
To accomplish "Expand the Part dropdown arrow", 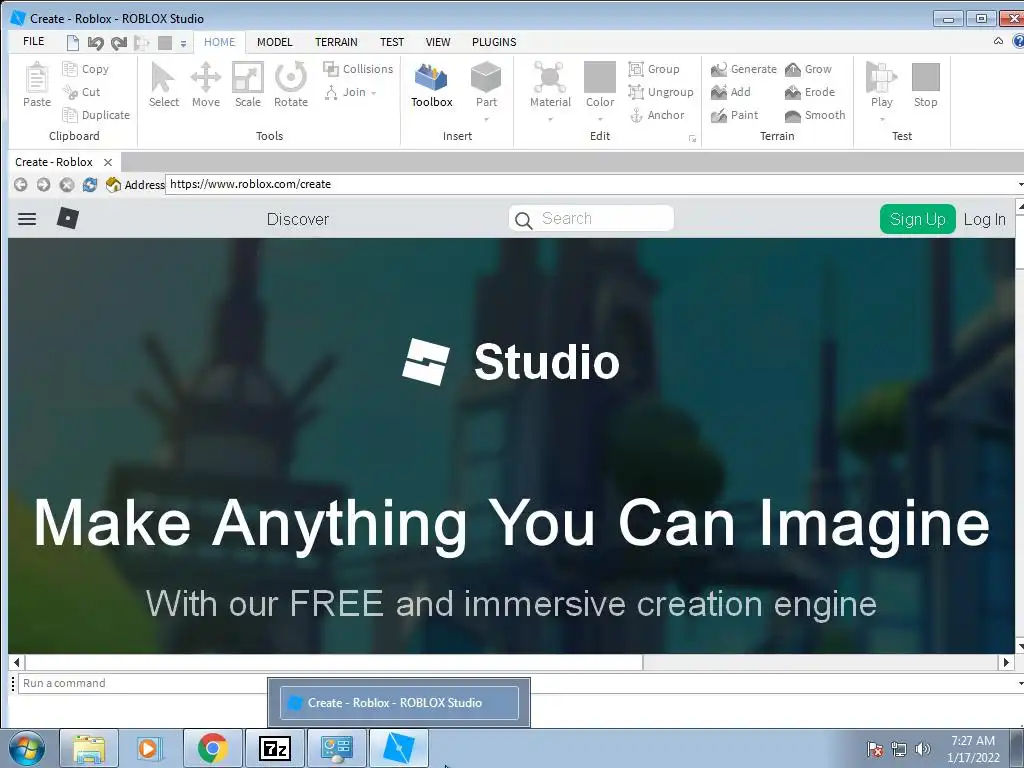I will 486,120.
